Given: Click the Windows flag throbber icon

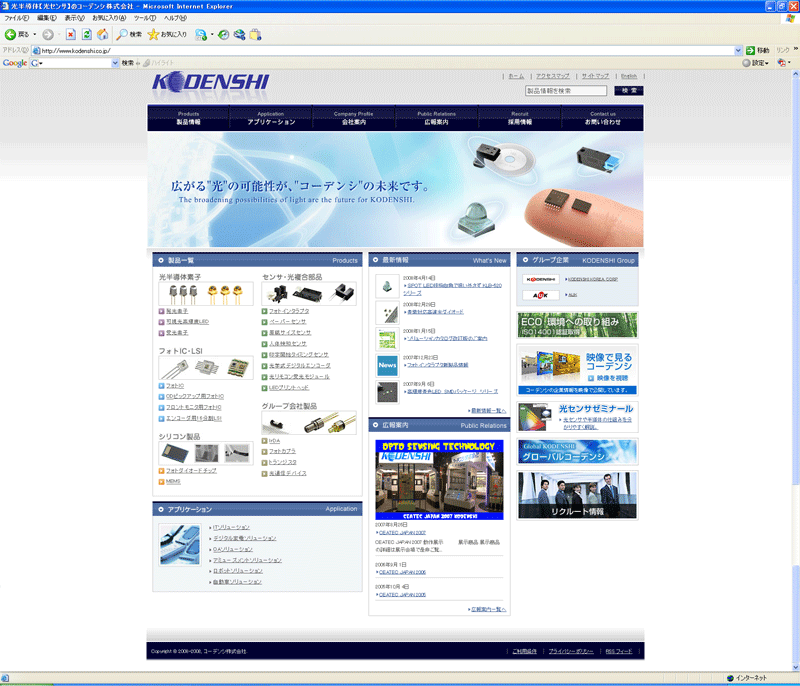Looking at the screenshot, I should [790, 18].
